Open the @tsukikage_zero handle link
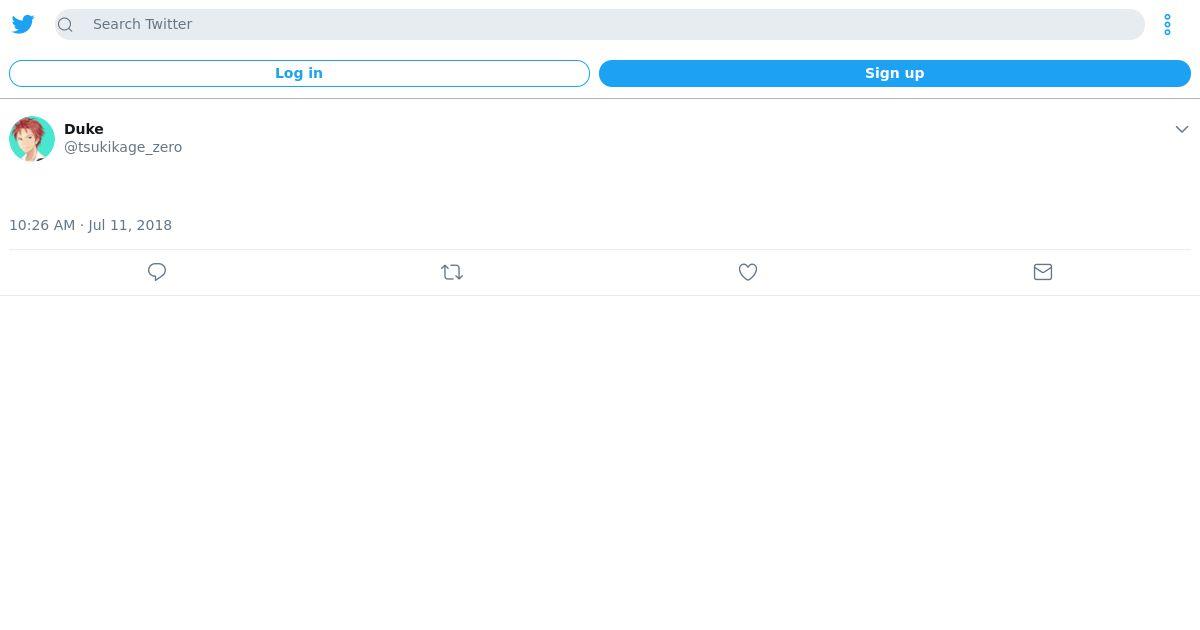Screen dimensions: 1200x630 pos(123,147)
